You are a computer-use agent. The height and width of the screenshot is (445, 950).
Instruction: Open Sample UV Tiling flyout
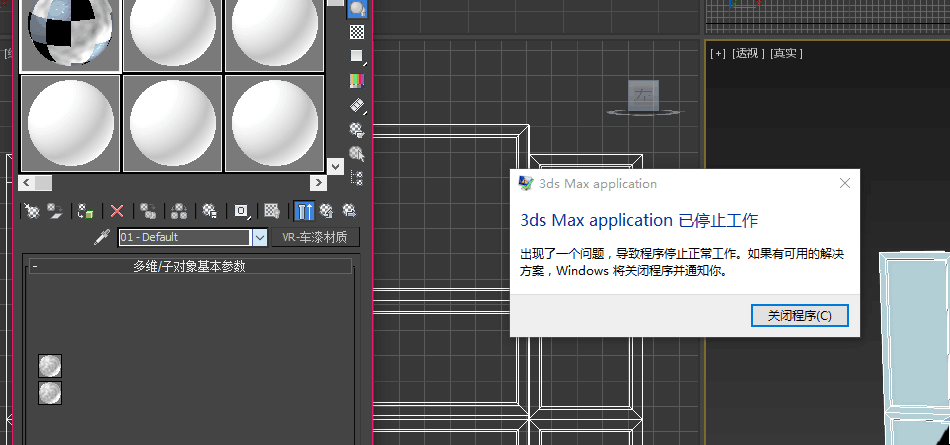coord(357,56)
